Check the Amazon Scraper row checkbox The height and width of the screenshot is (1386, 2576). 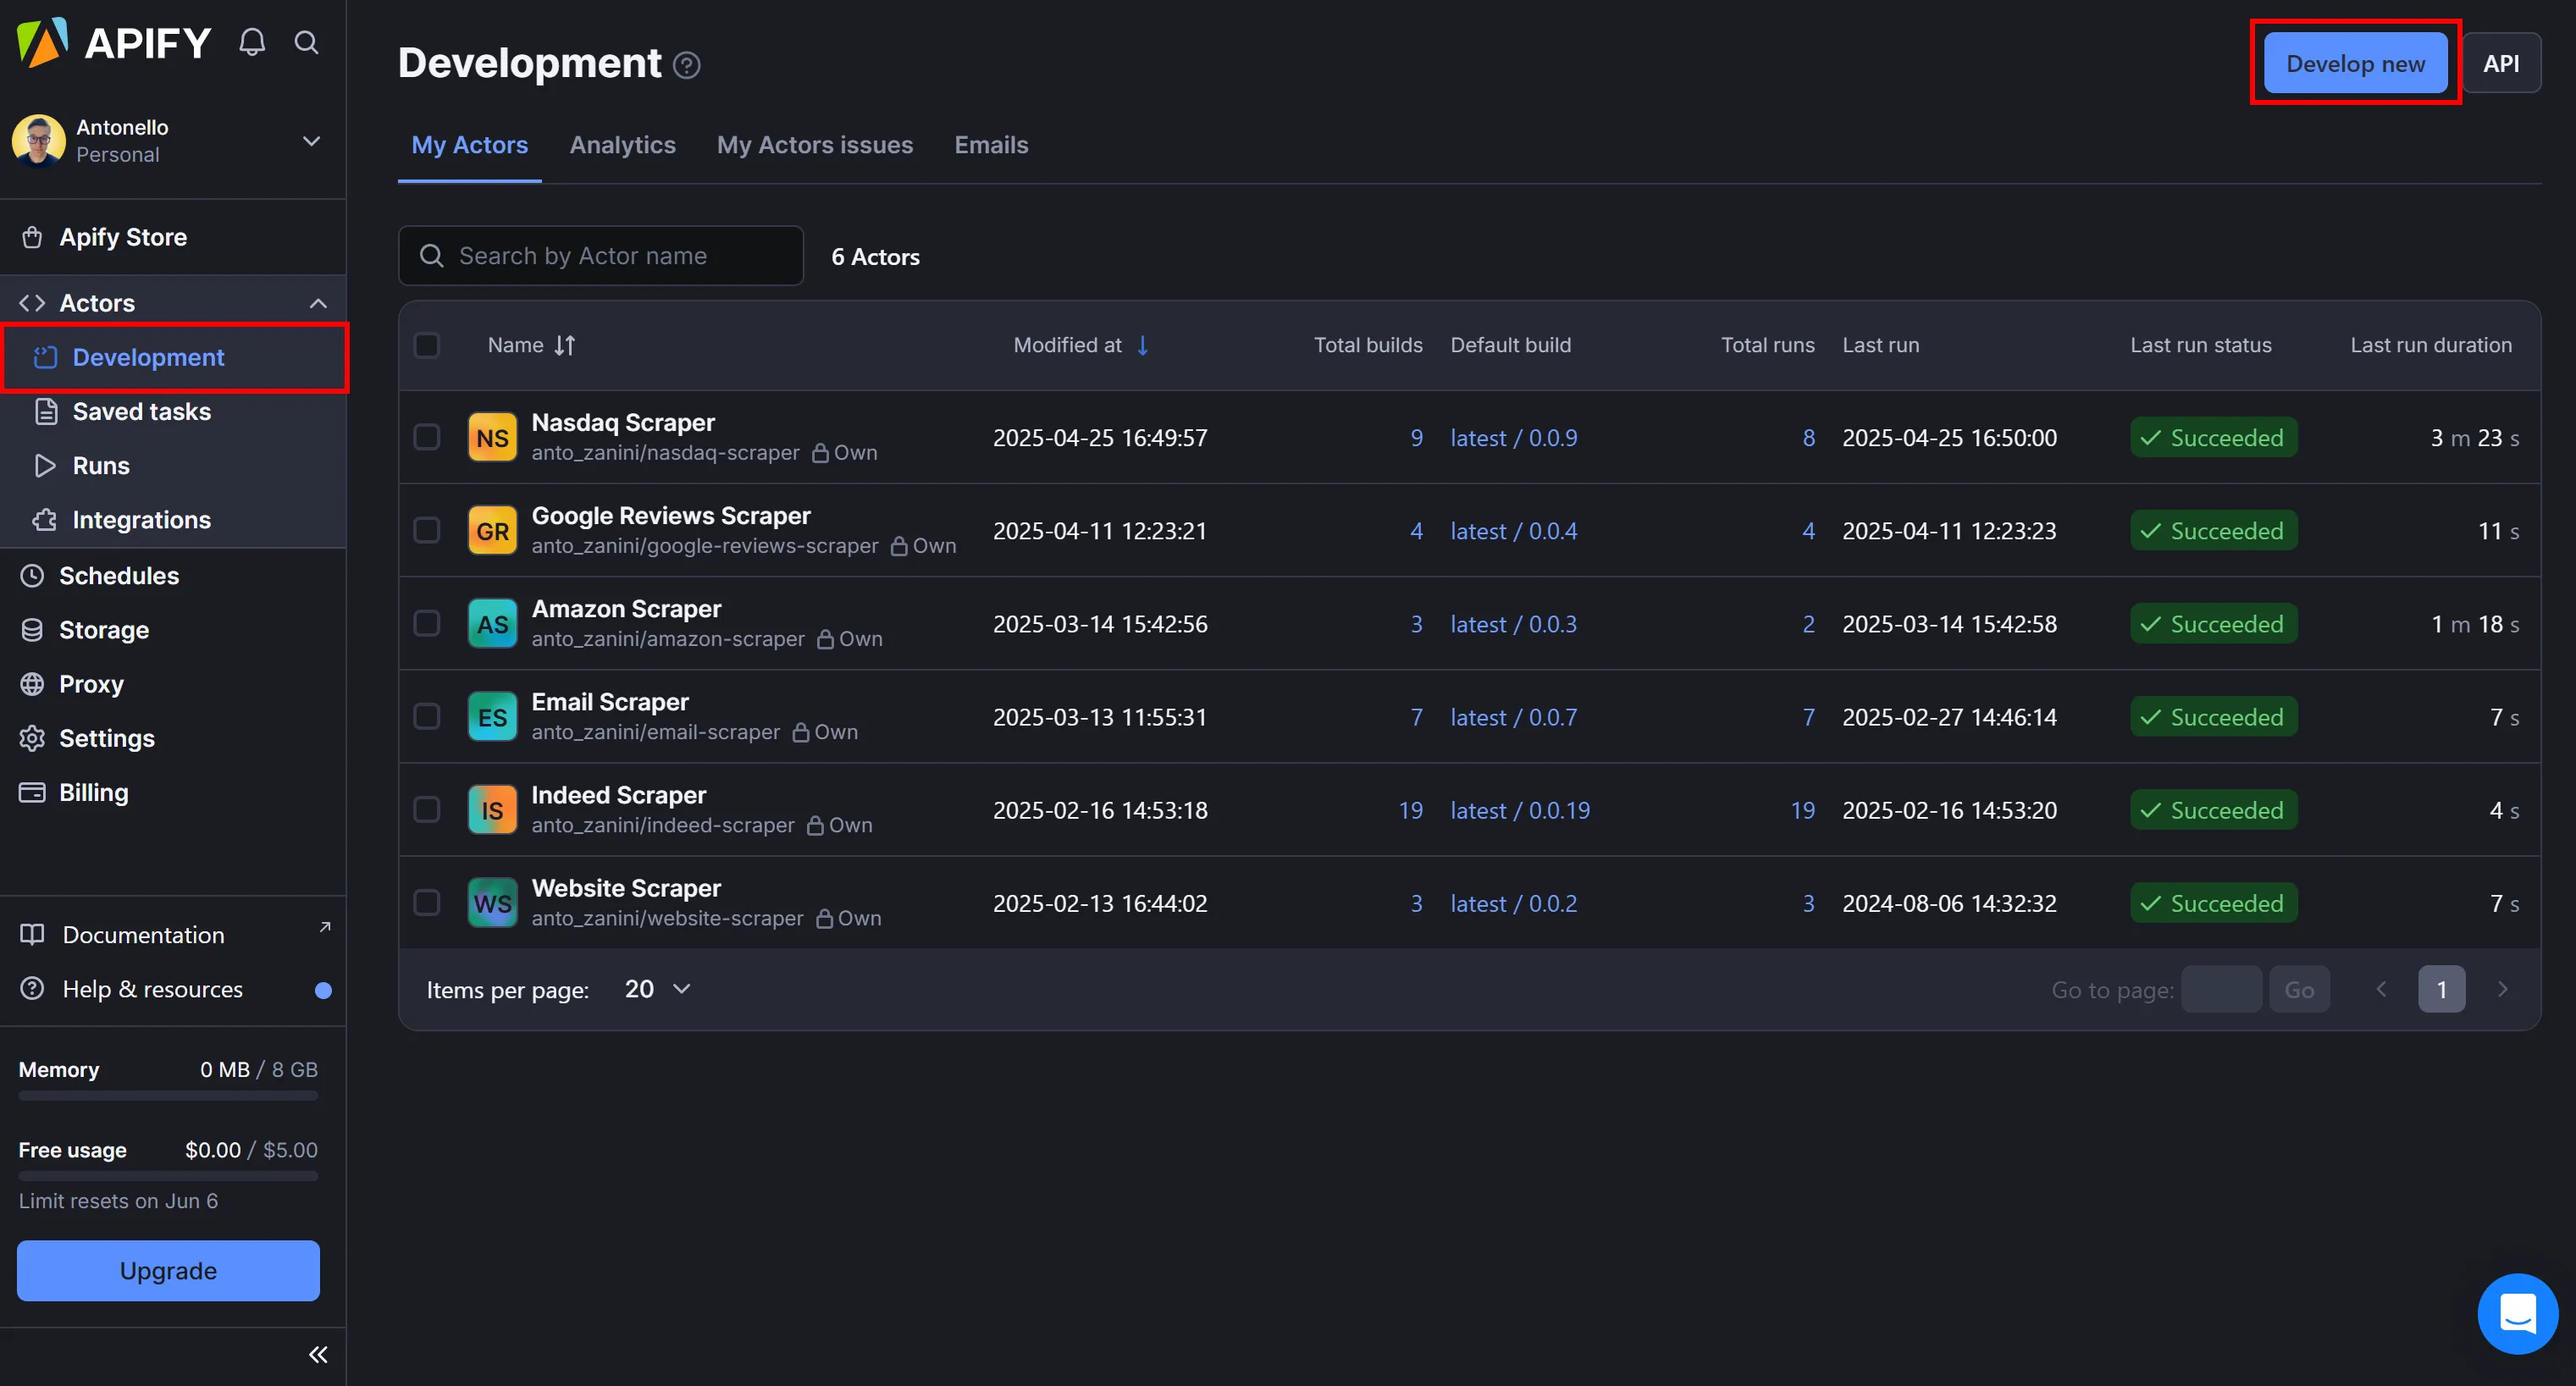tap(427, 623)
